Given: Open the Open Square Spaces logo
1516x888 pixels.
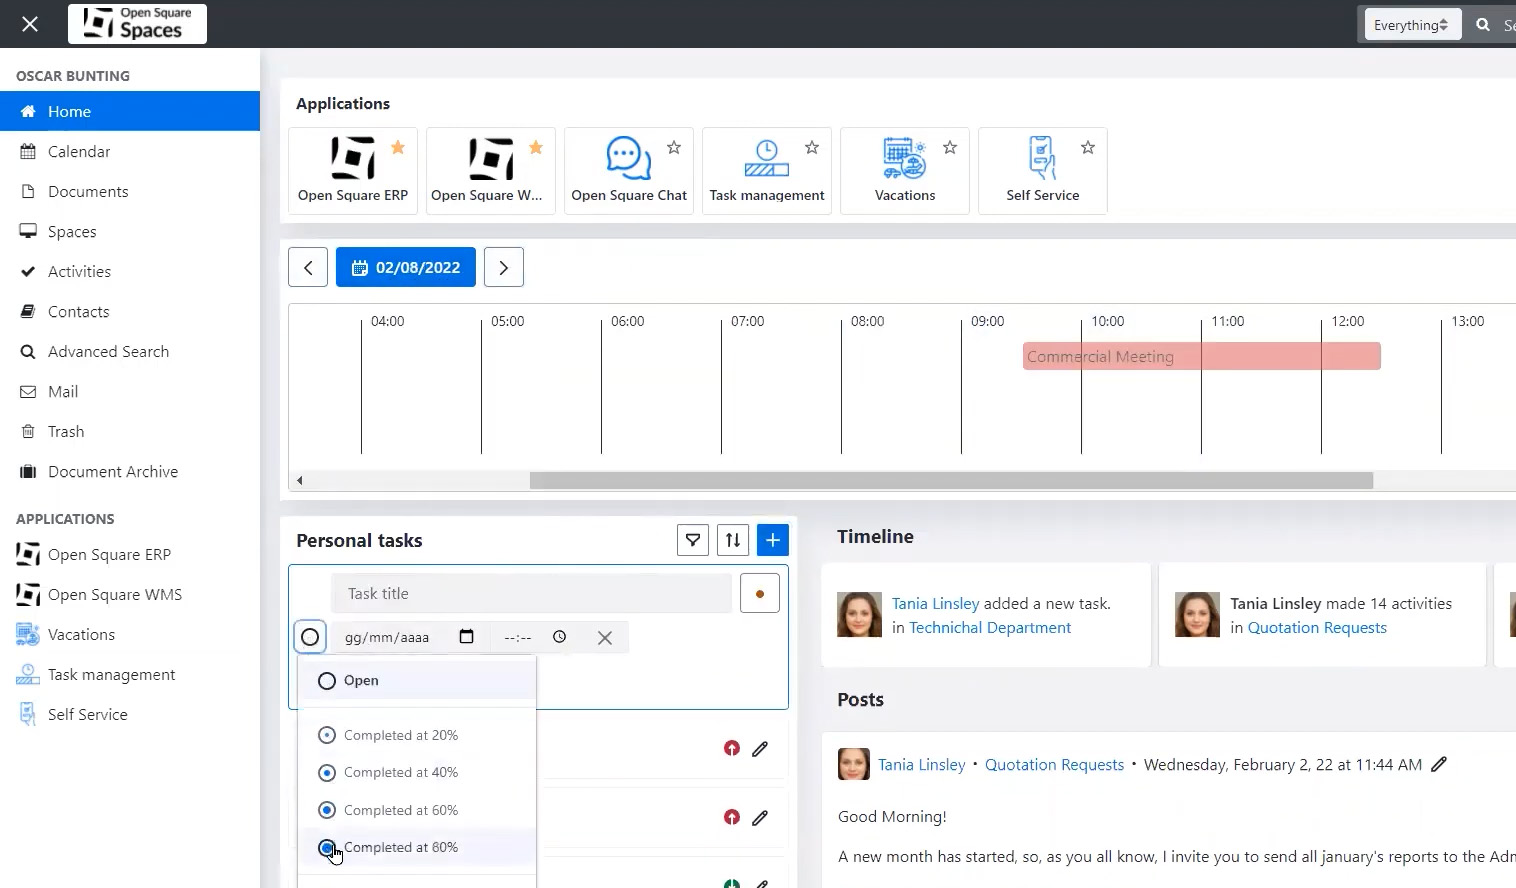Looking at the screenshot, I should pyautogui.click(x=137, y=24).
